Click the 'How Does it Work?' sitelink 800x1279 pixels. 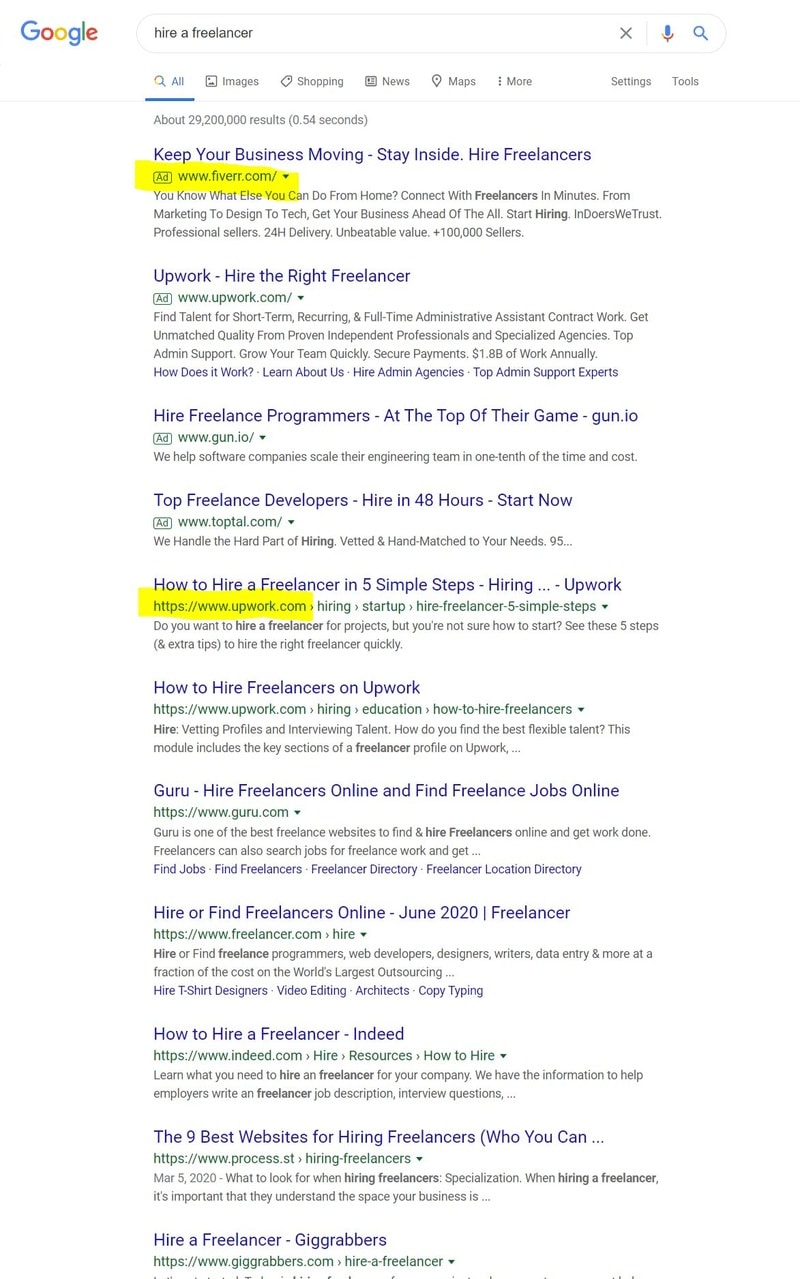tap(203, 372)
